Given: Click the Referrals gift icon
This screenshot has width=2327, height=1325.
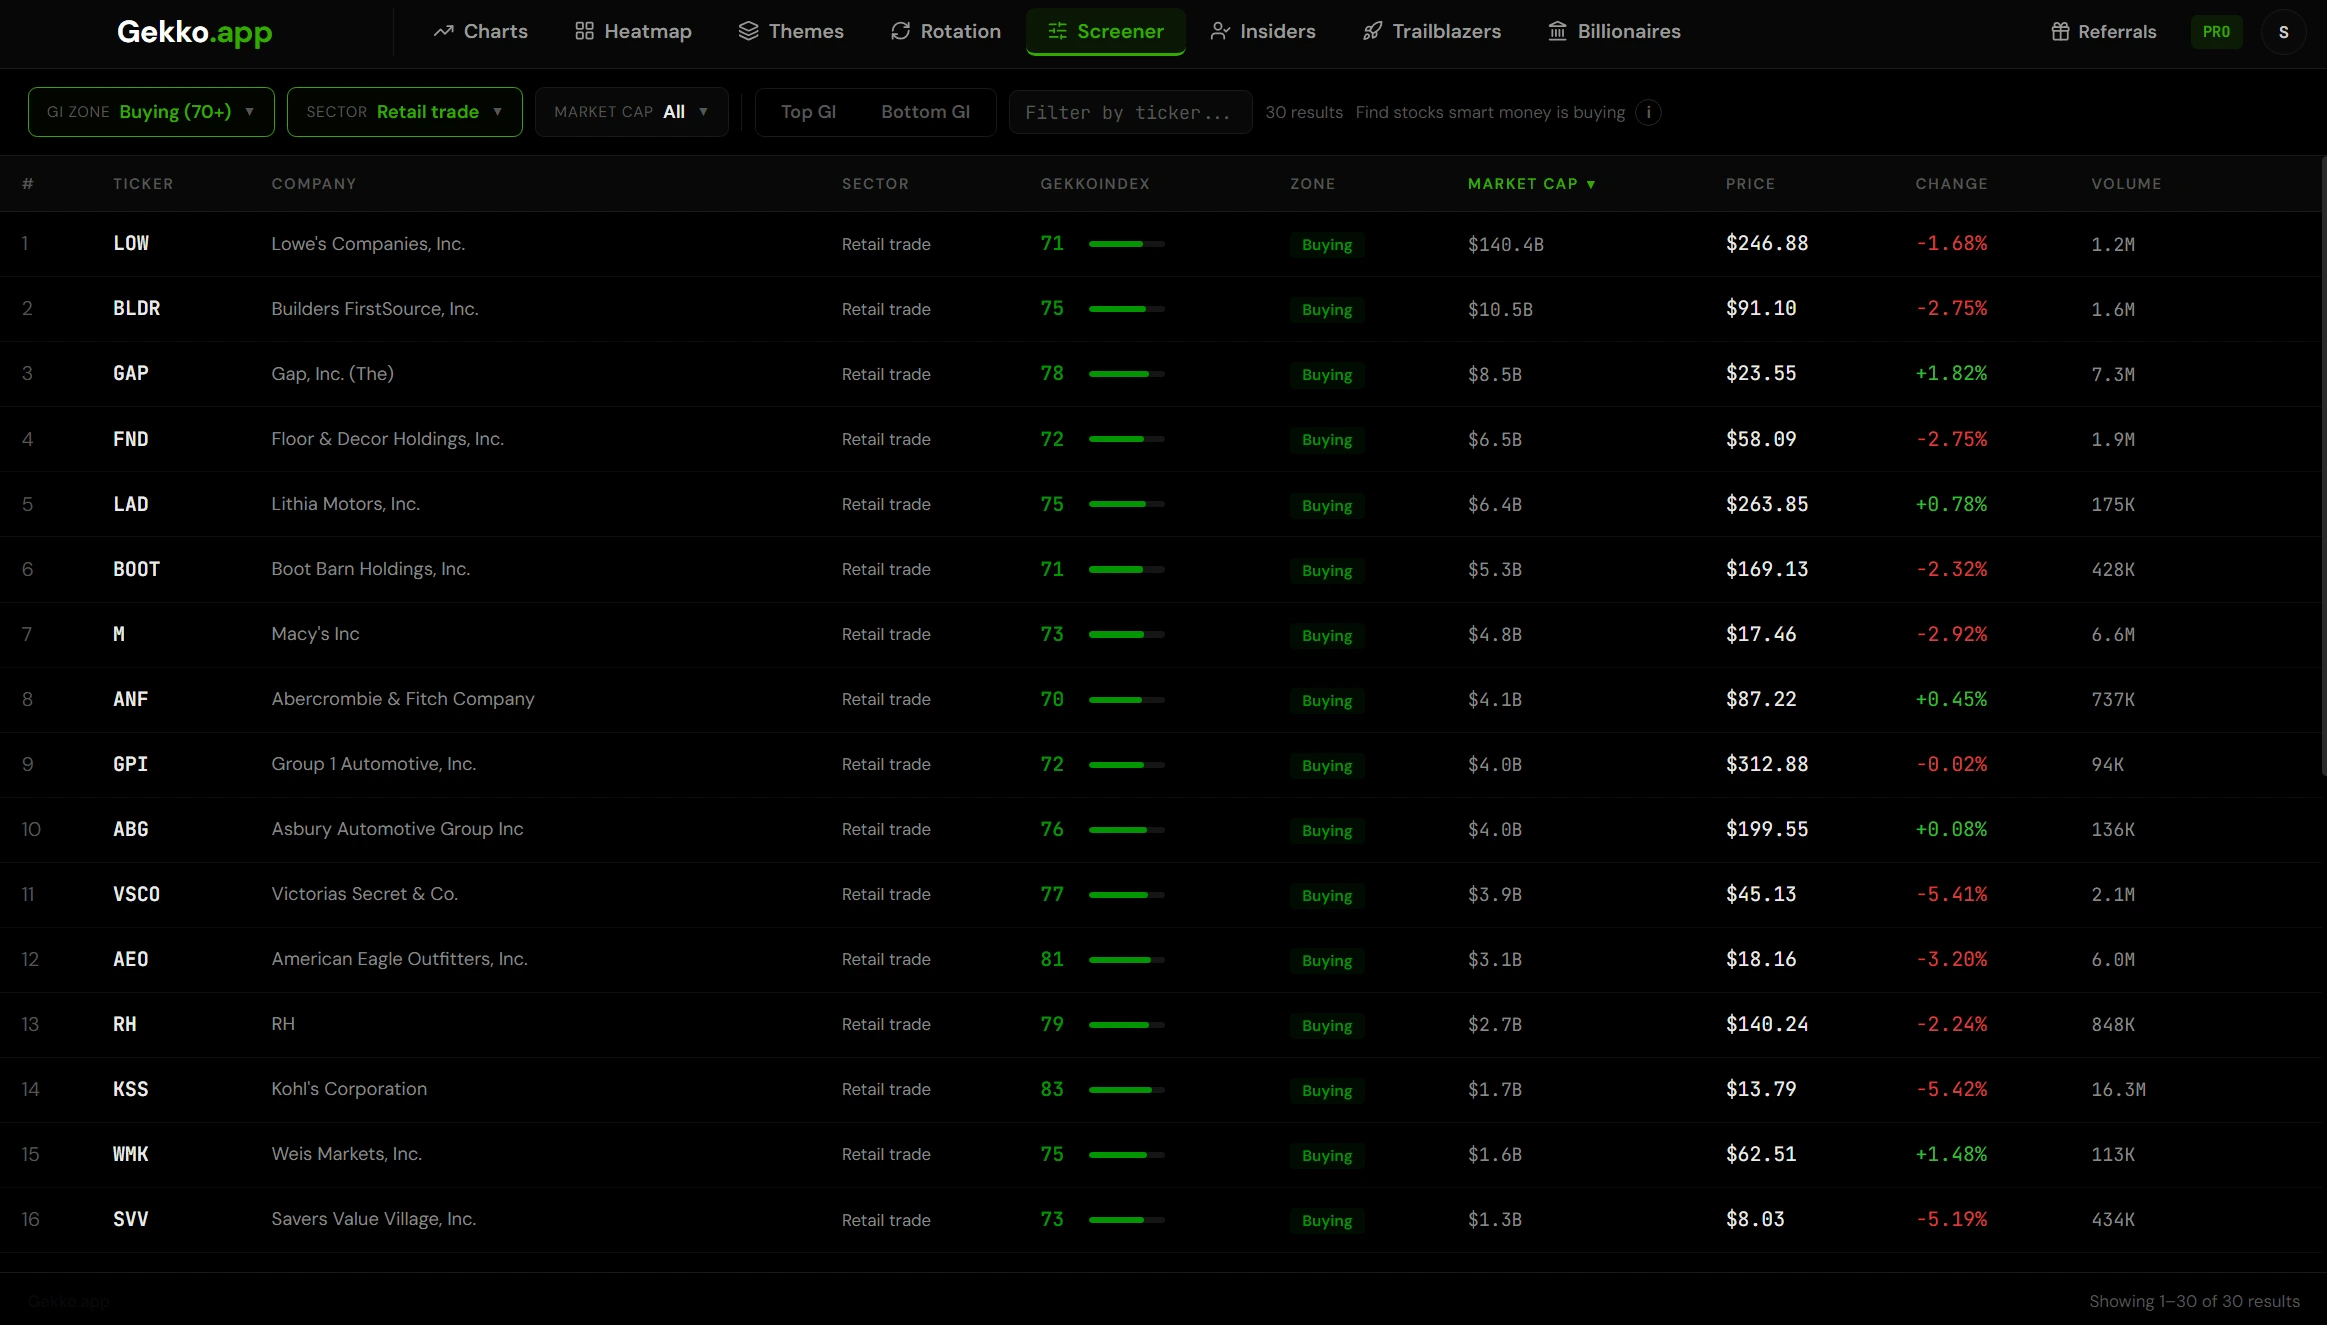Looking at the screenshot, I should point(2060,32).
